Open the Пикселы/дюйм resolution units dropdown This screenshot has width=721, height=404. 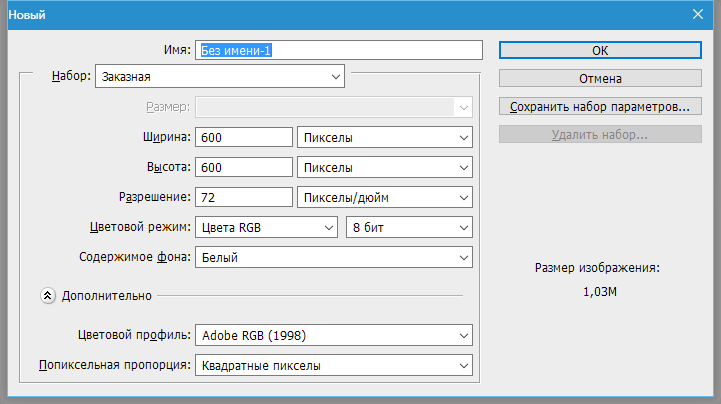[385, 197]
